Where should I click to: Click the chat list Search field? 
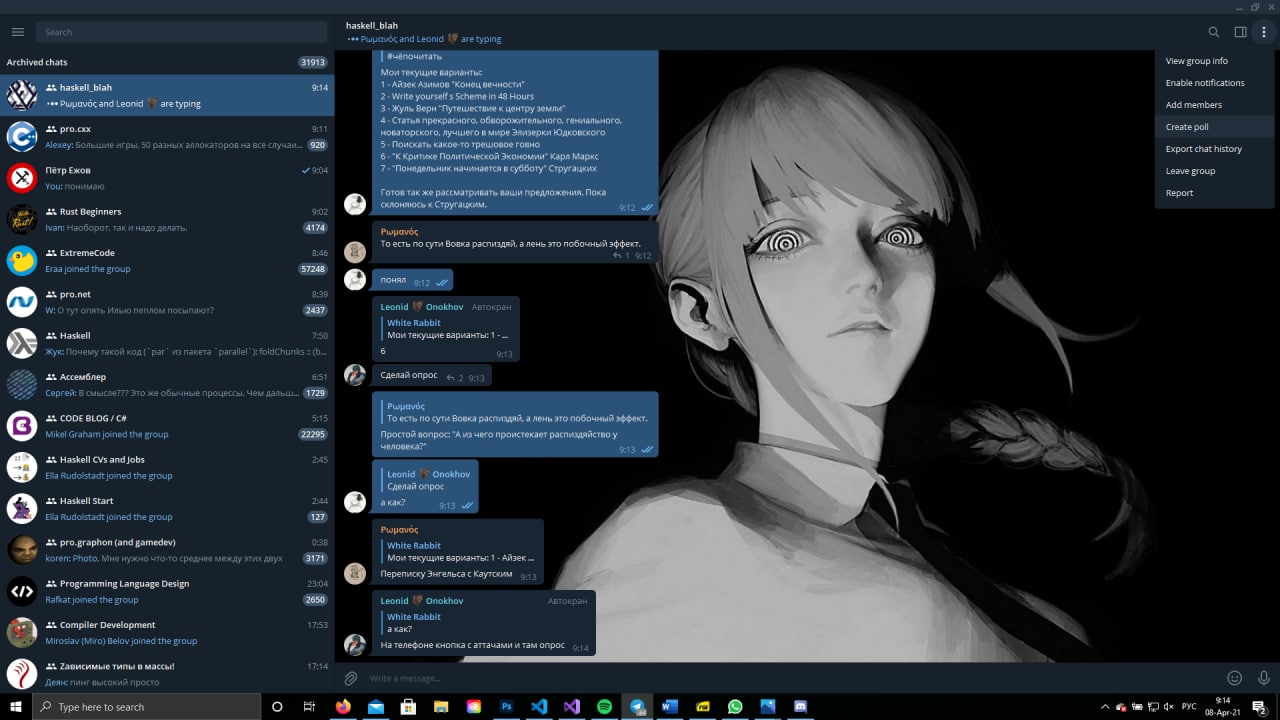[181, 32]
